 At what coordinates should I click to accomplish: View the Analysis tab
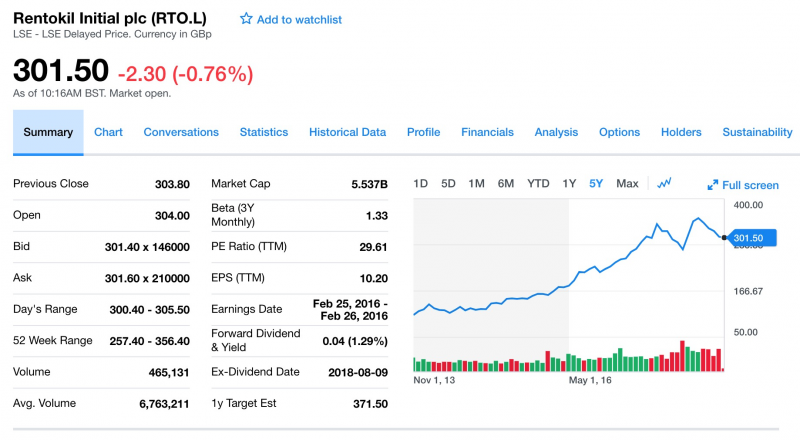click(556, 132)
